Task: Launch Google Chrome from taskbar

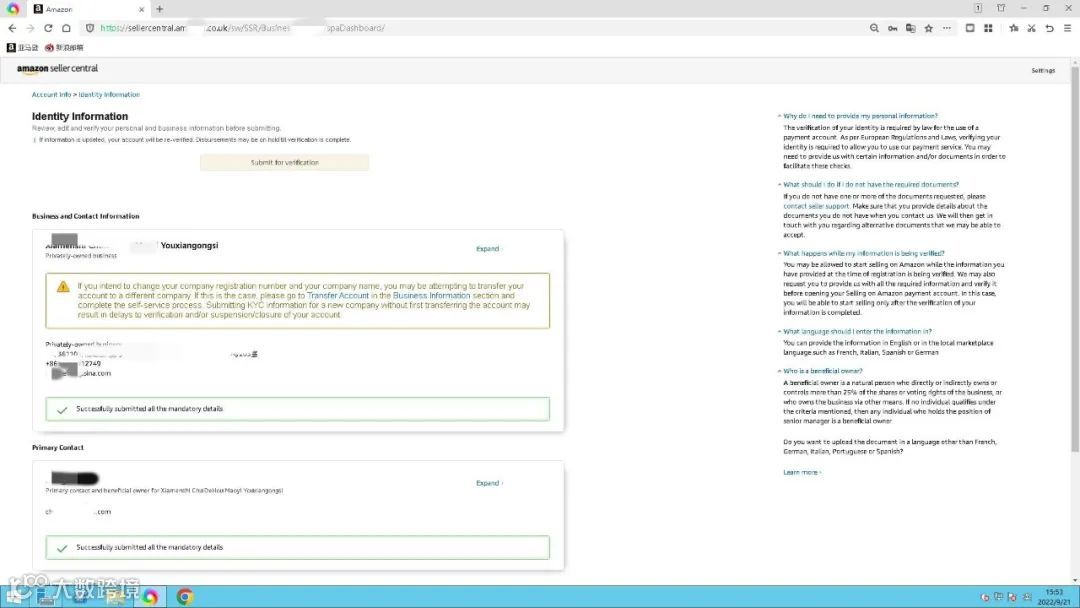Action: point(185,596)
